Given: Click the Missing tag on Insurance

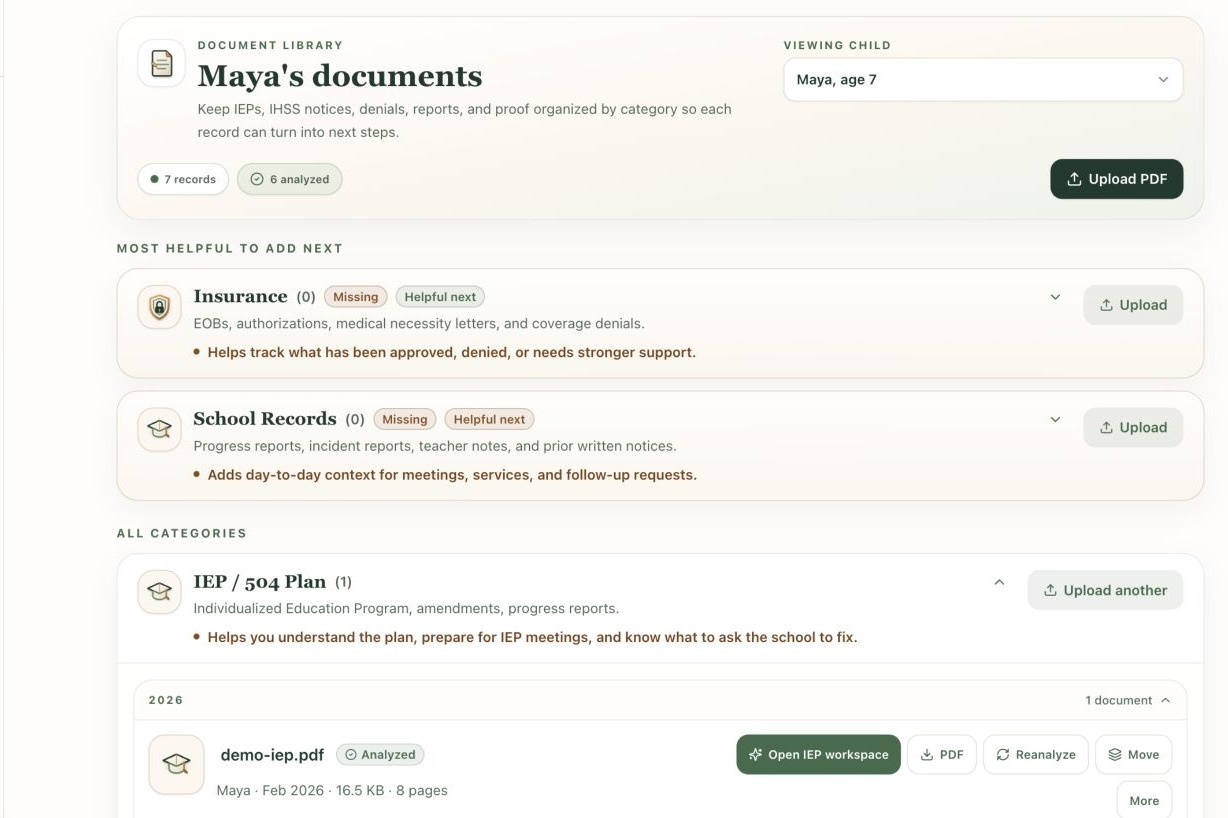Looking at the screenshot, I should (355, 297).
